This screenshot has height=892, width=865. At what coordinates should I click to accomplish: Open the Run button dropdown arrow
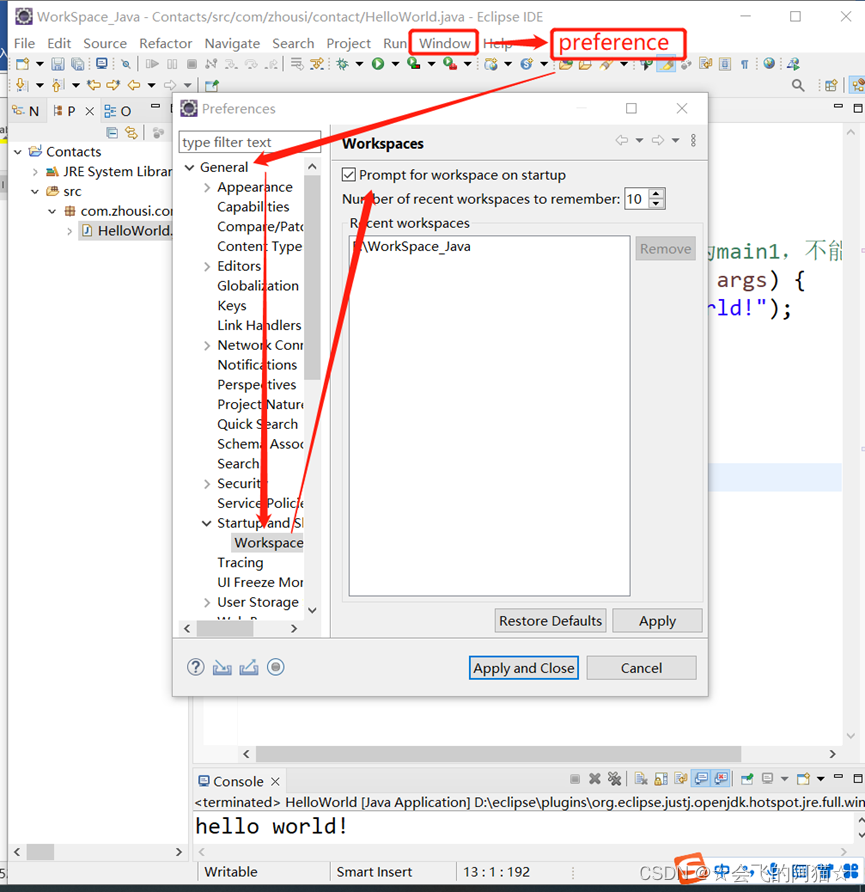pyautogui.click(x=395, y=64)
